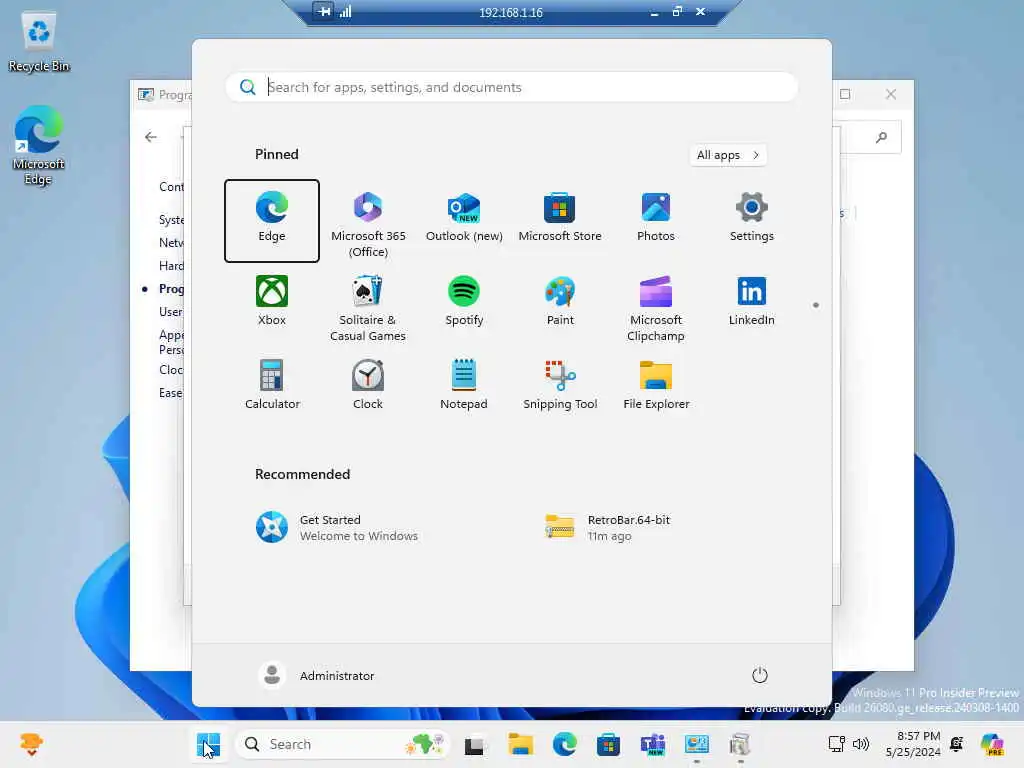The width and height of the screenshot is (1024, 768).
Task: Open the notifications bell icon
Action: 957,744
